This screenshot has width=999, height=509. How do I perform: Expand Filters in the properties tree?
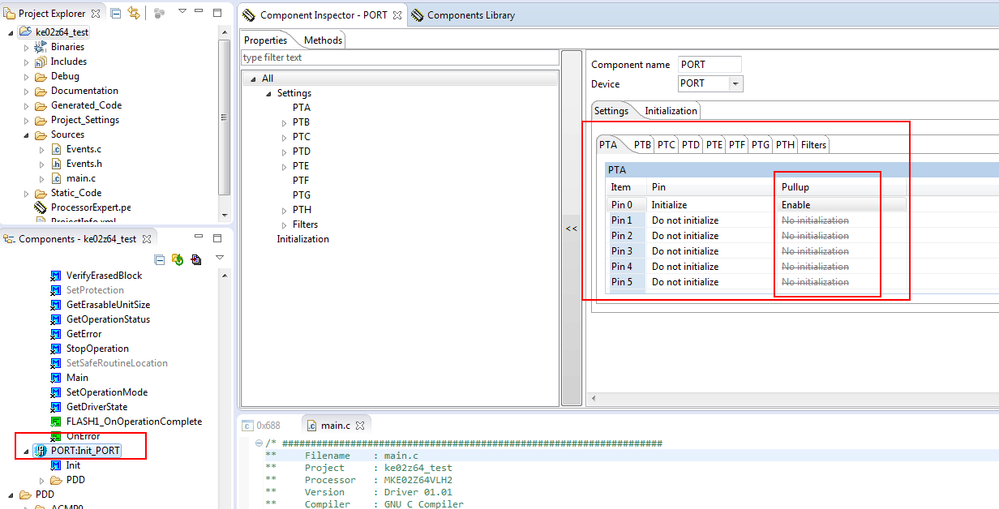(284, 225)
